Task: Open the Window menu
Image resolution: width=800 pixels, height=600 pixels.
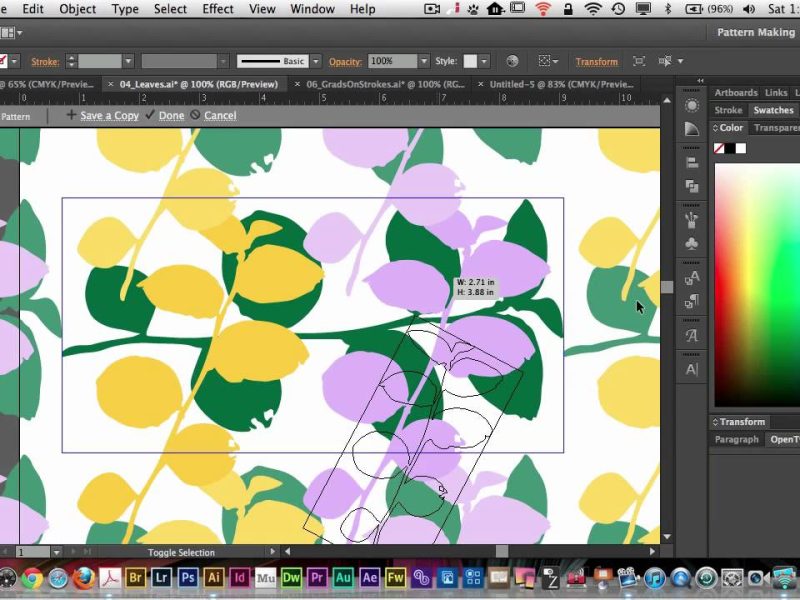Action: point(312,9)
